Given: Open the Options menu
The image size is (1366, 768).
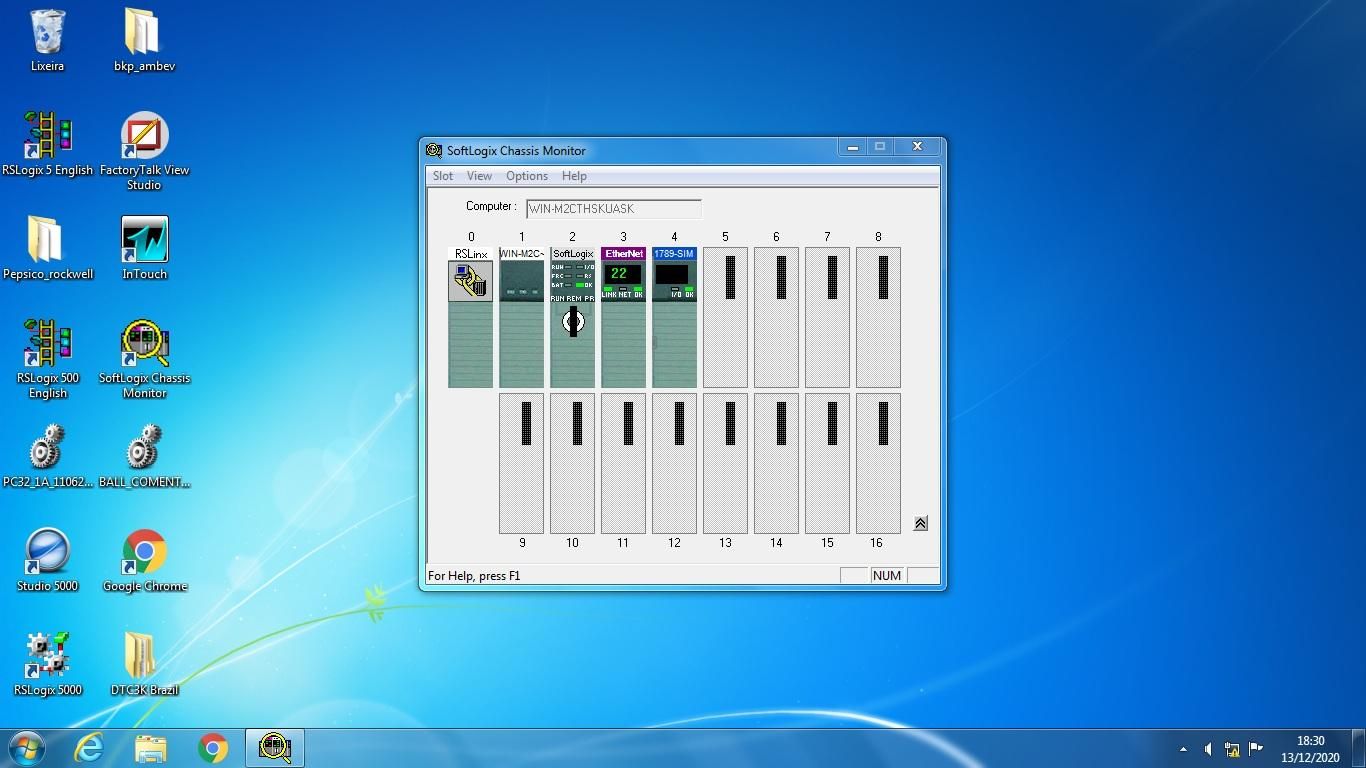Looking at the screenshot, I should tap(526, 176).
